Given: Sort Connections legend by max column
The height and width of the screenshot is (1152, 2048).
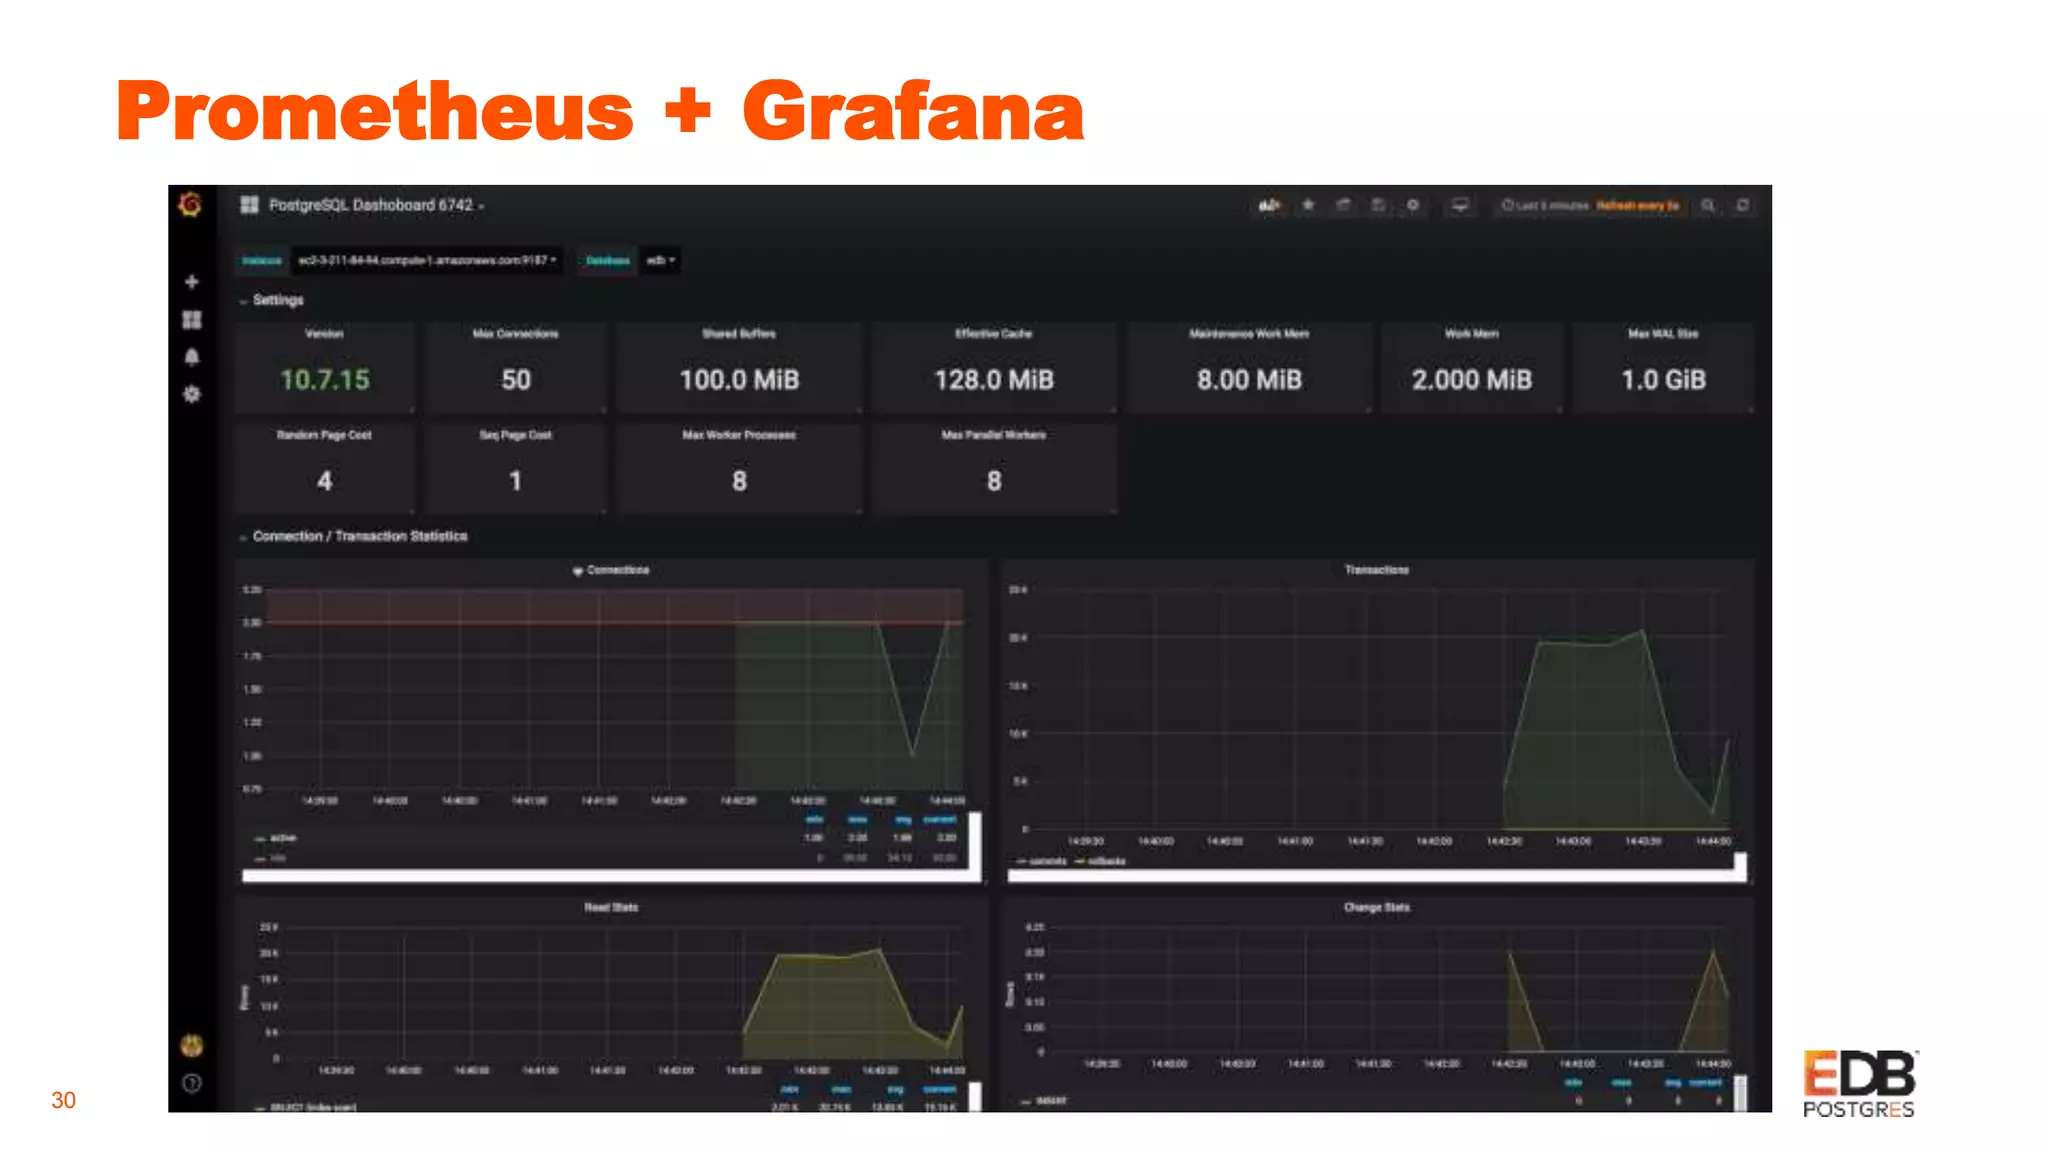Looking at the screenshot, I should coord(857,820).
